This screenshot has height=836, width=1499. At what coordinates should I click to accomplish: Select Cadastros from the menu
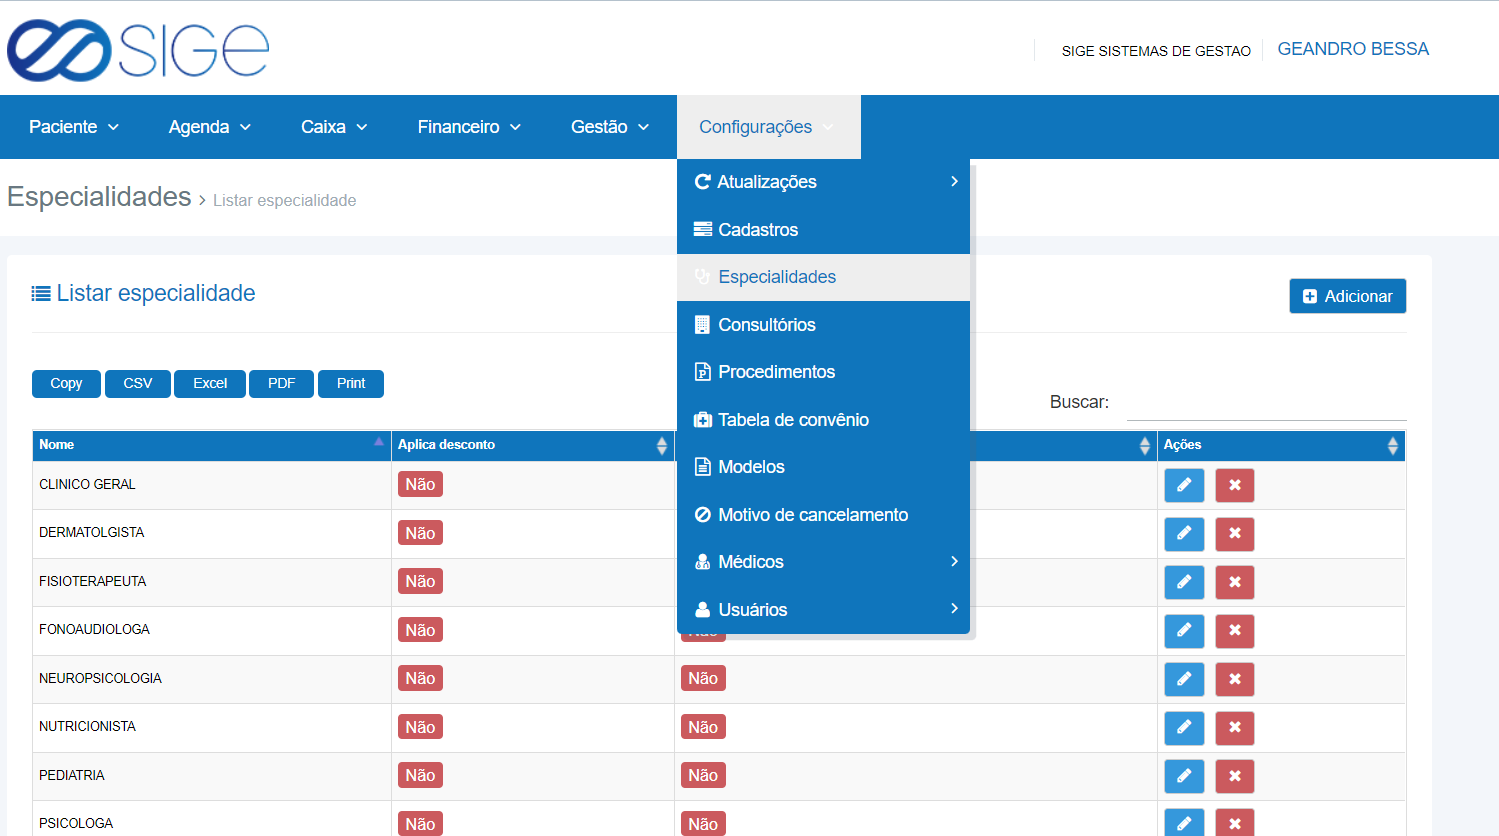point(823,230)
